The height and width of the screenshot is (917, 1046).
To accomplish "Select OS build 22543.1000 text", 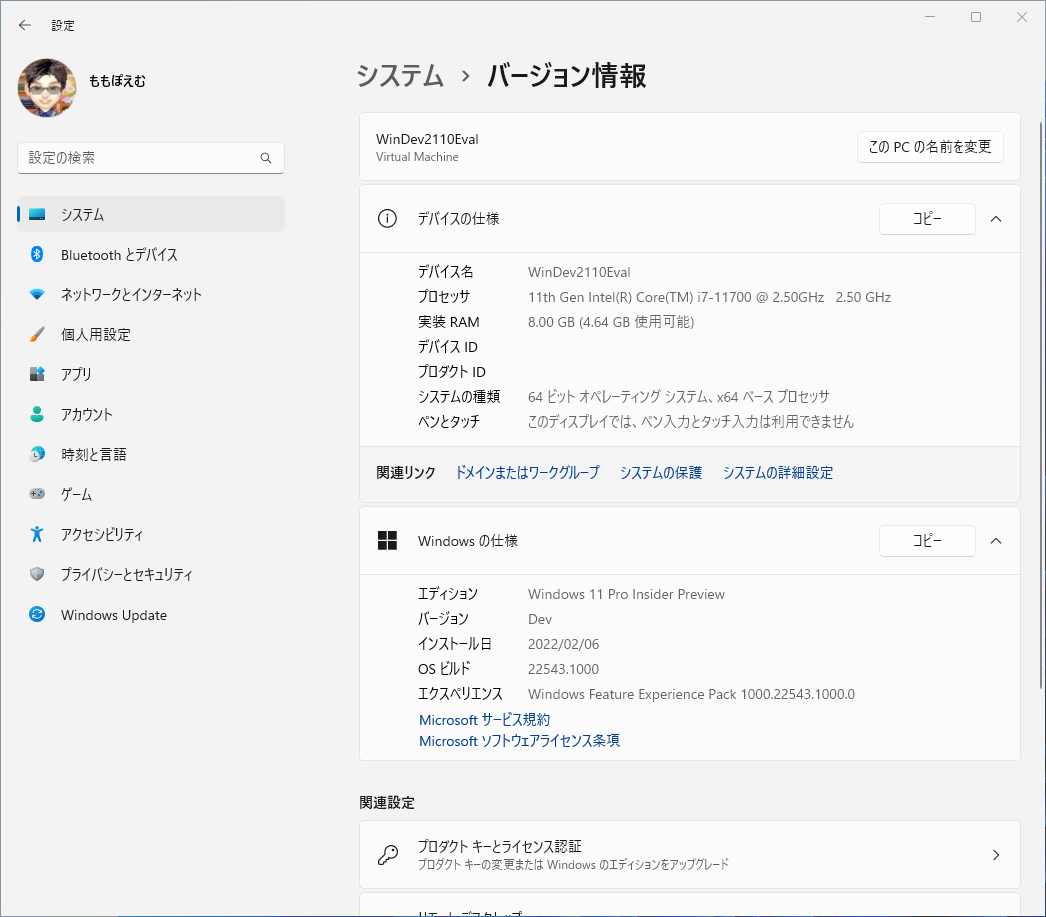I will [x=563, y=669].
